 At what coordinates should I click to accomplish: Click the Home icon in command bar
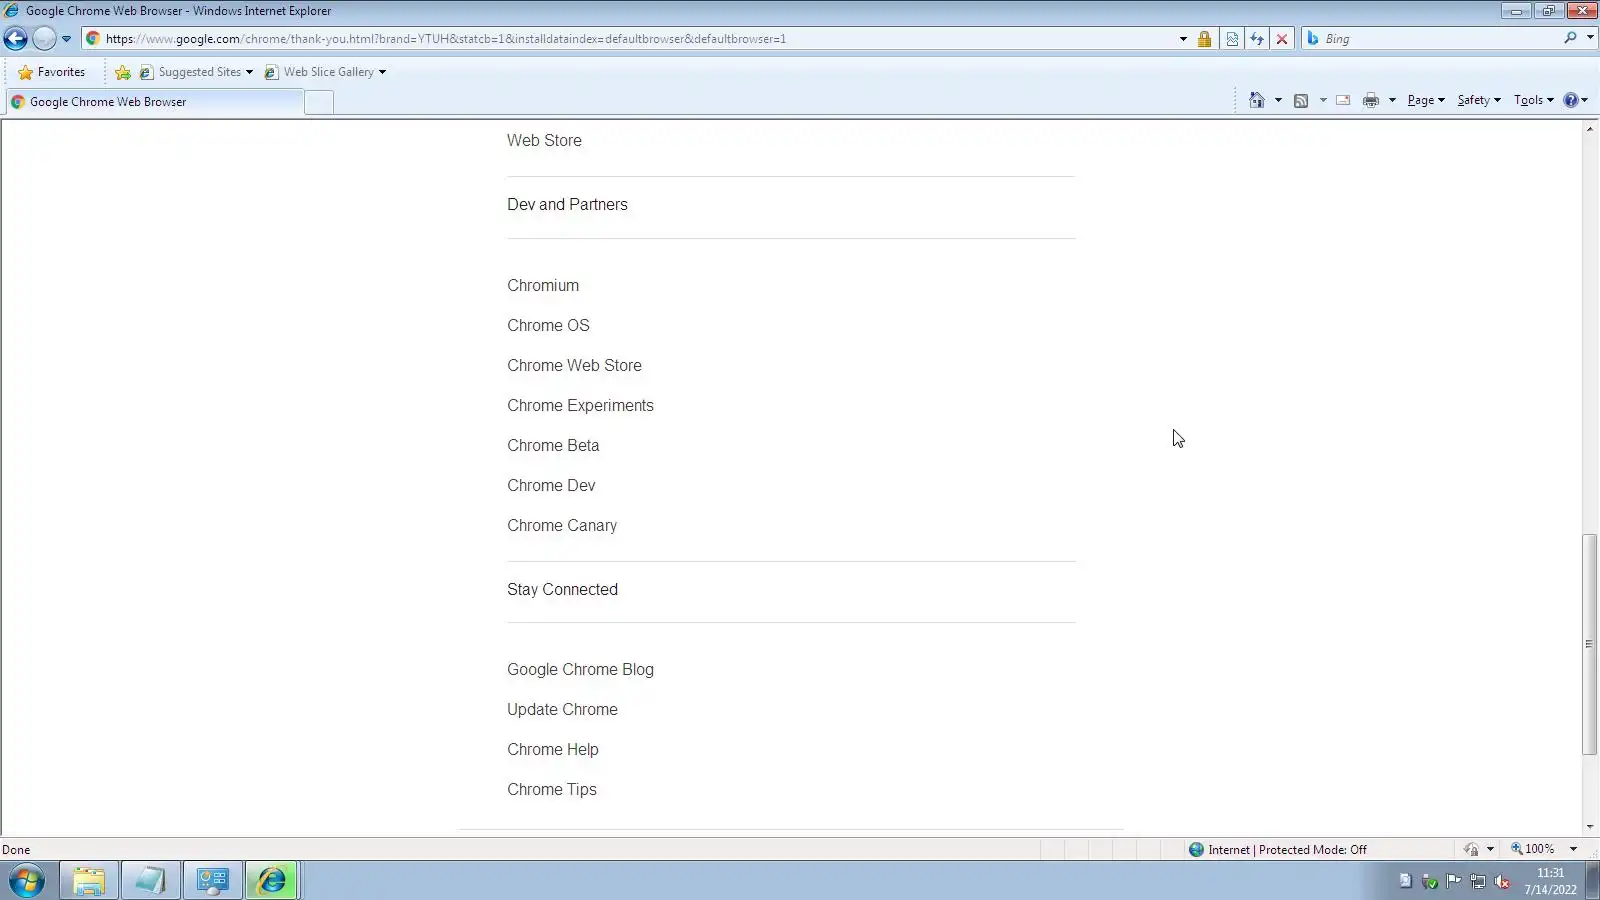coord(1257,100)
